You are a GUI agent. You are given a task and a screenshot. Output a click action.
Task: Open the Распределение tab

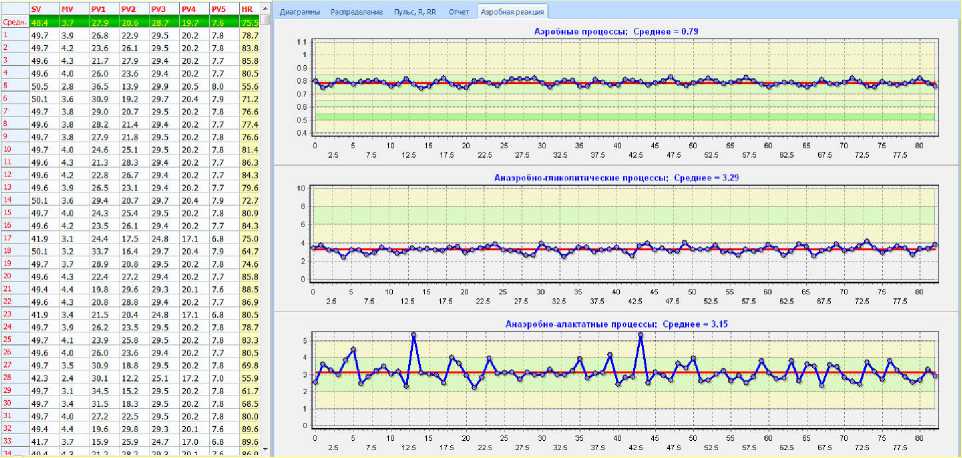pyautogui.click(x=356, y=12)
